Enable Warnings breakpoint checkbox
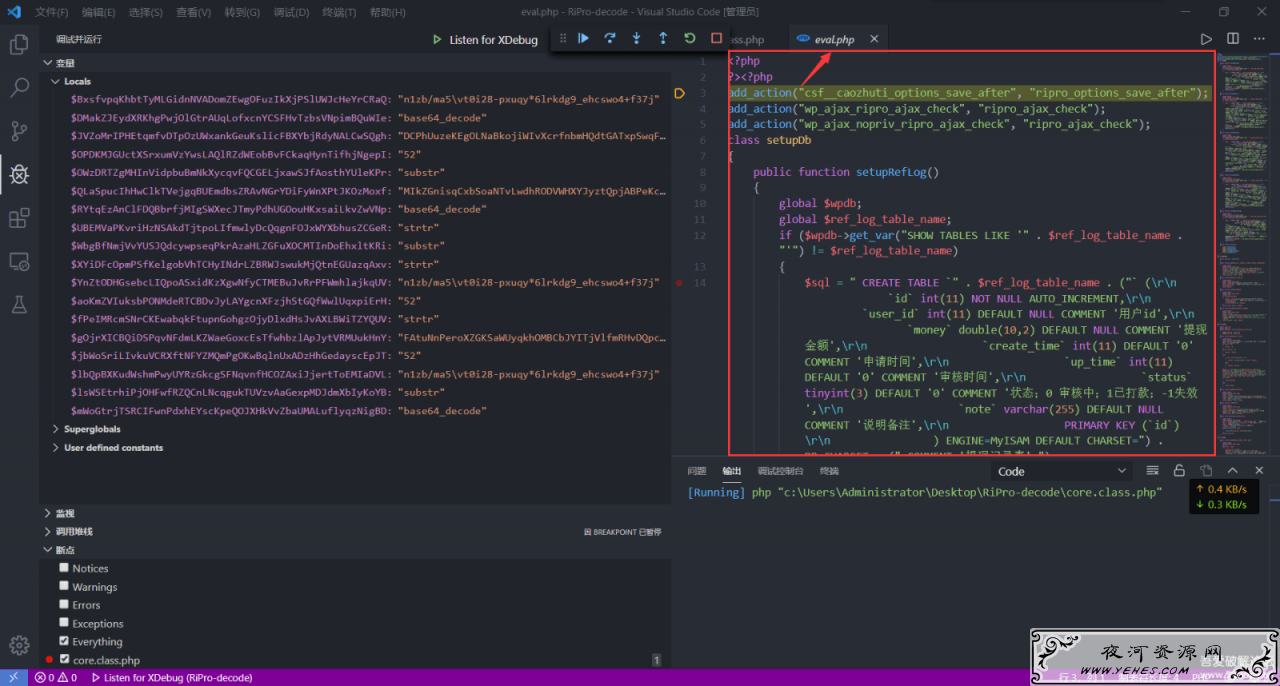Image resolution: width=1280 pixels, height=686 pixels. tap(64, 586)
